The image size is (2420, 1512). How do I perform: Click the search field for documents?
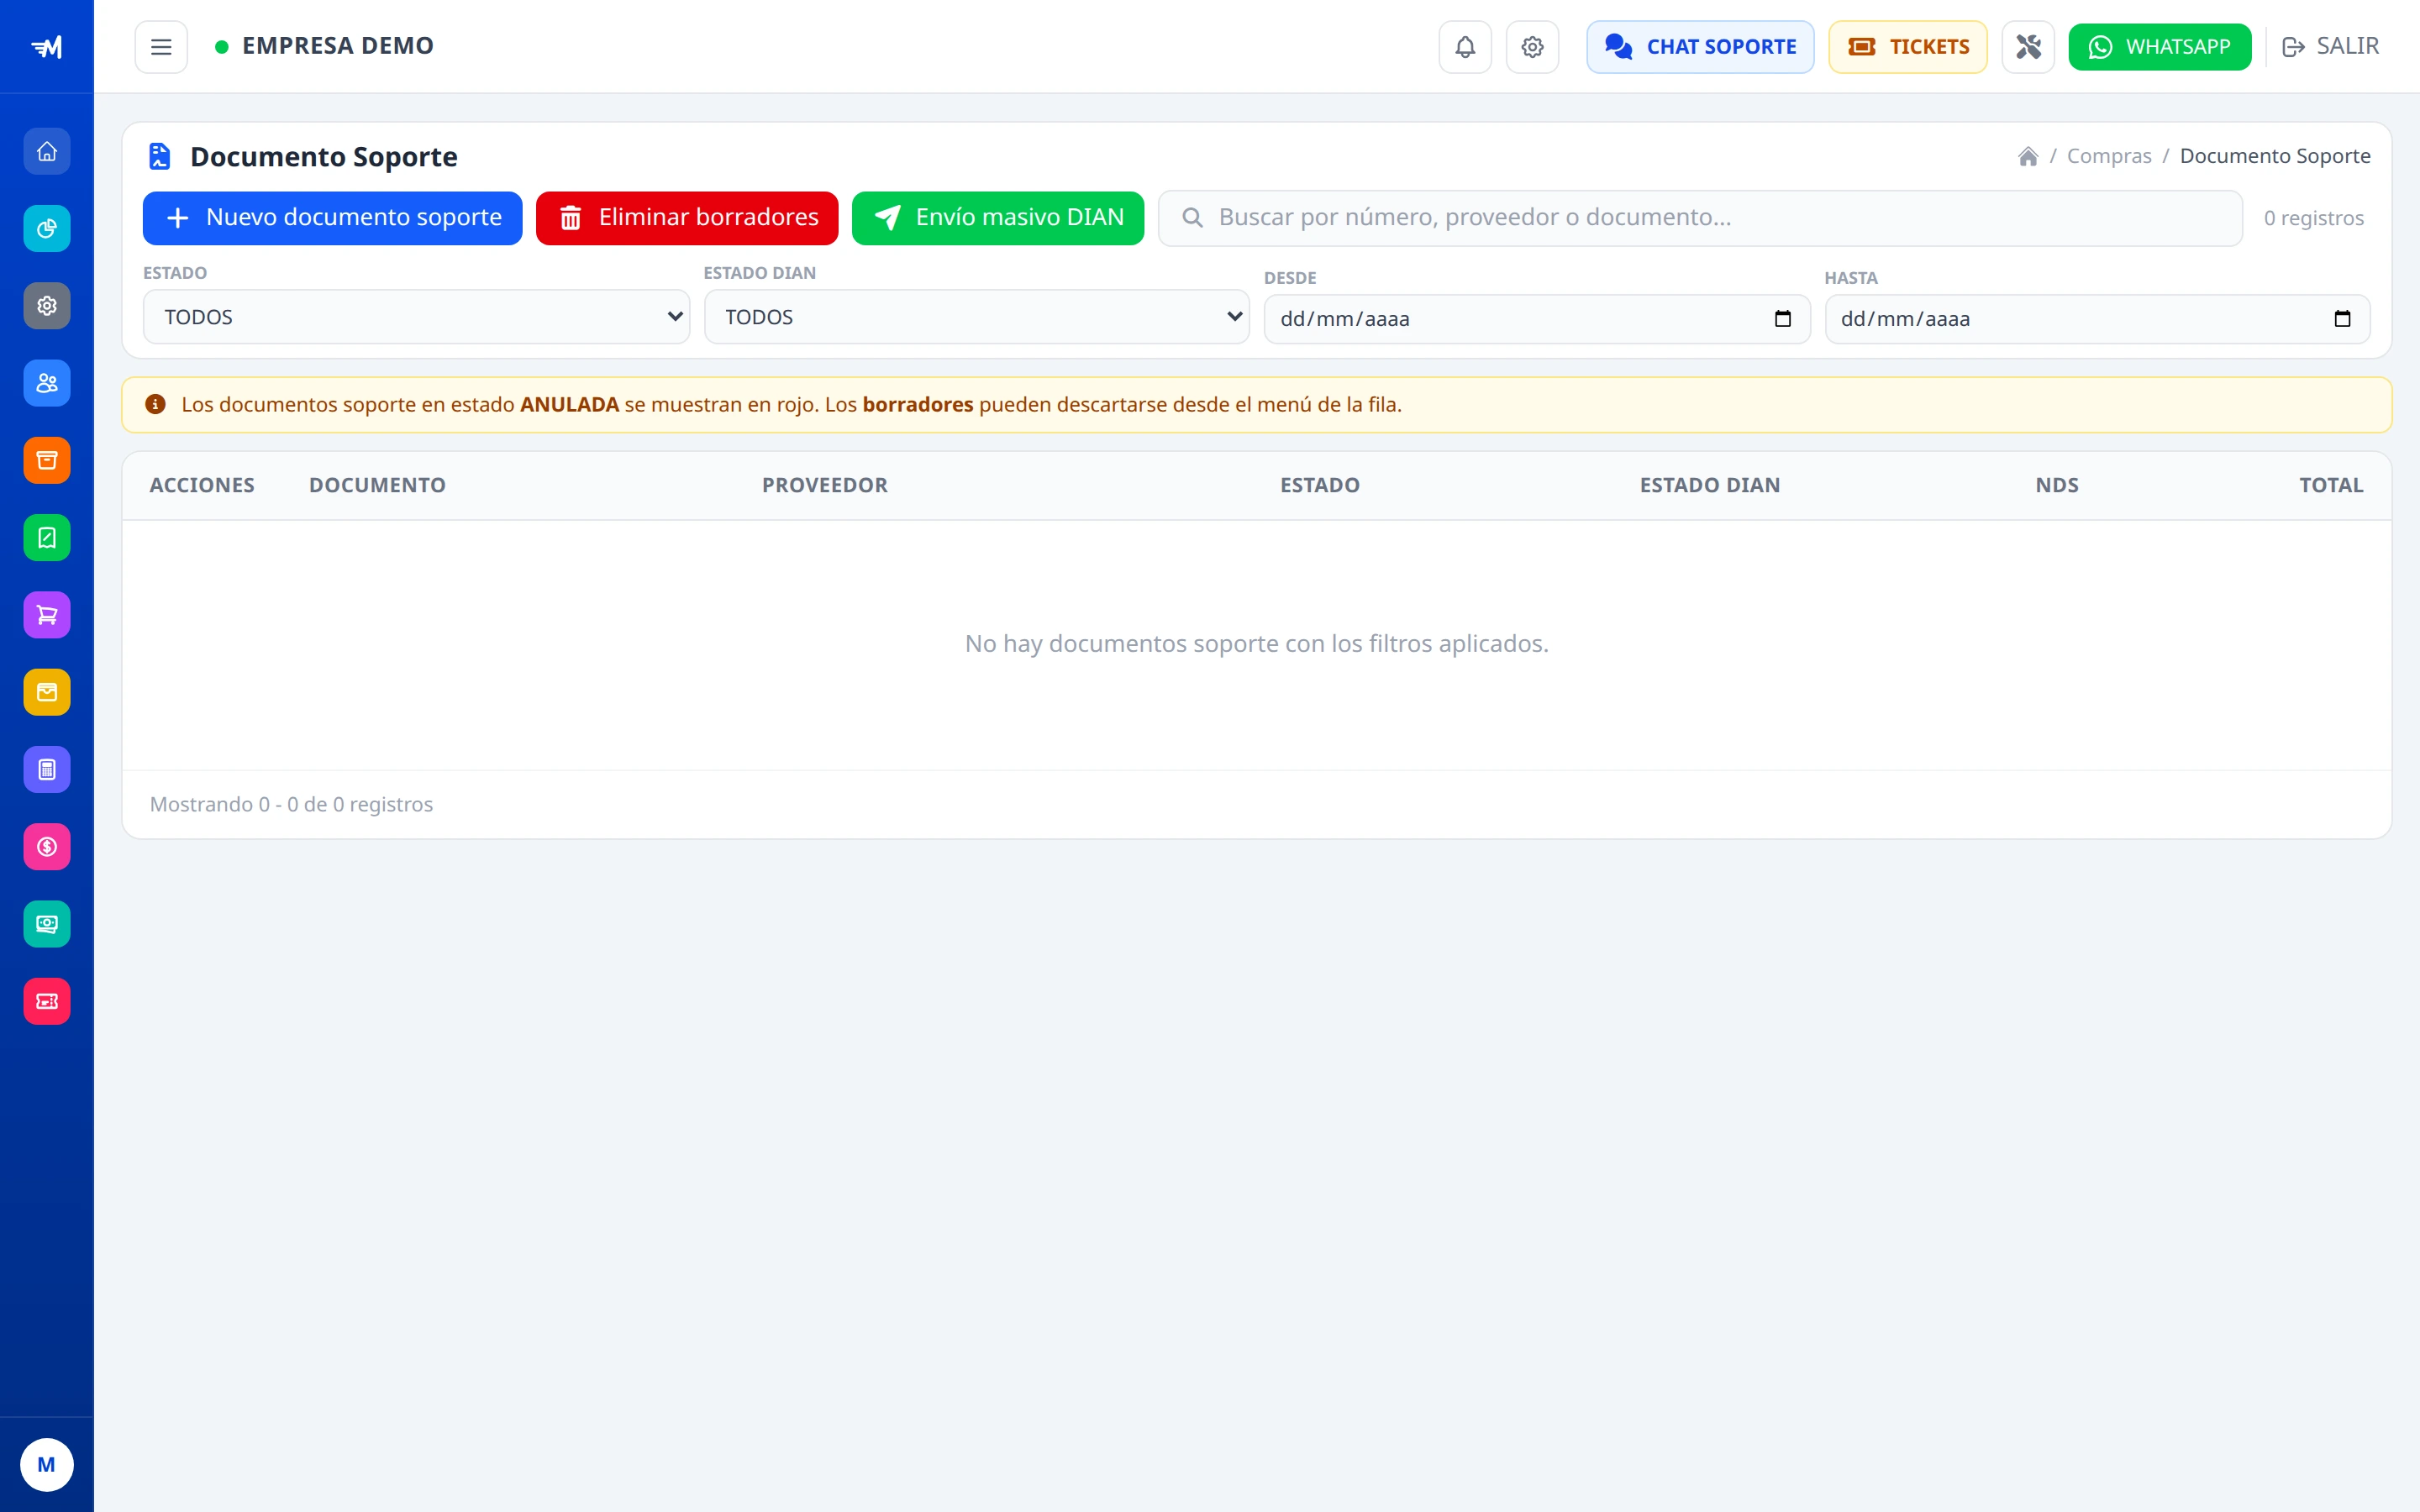tap(1700, 218)
